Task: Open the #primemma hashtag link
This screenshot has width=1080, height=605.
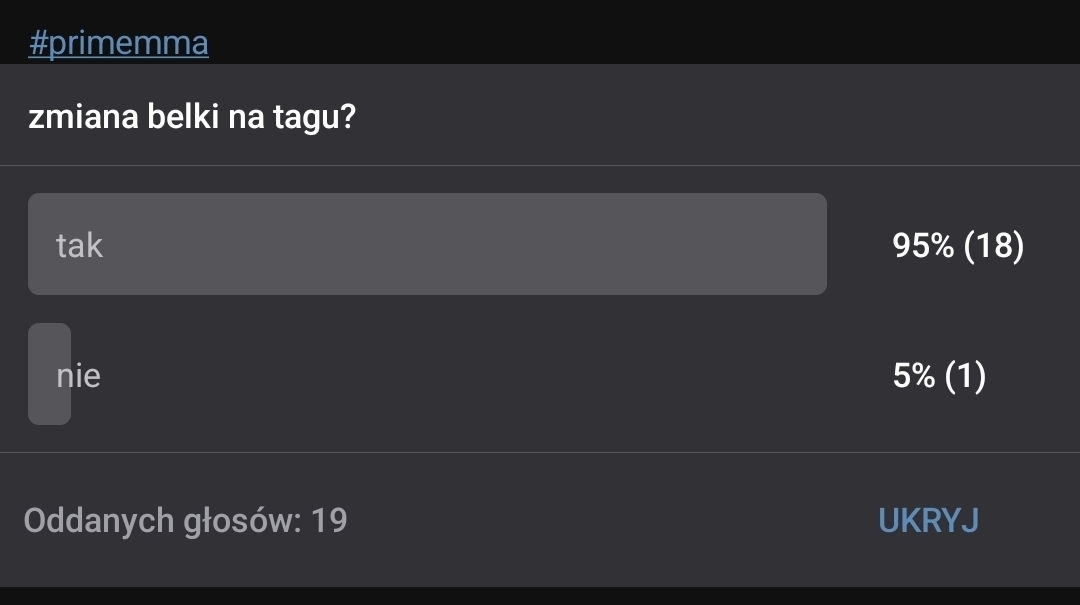Action: 118,44
